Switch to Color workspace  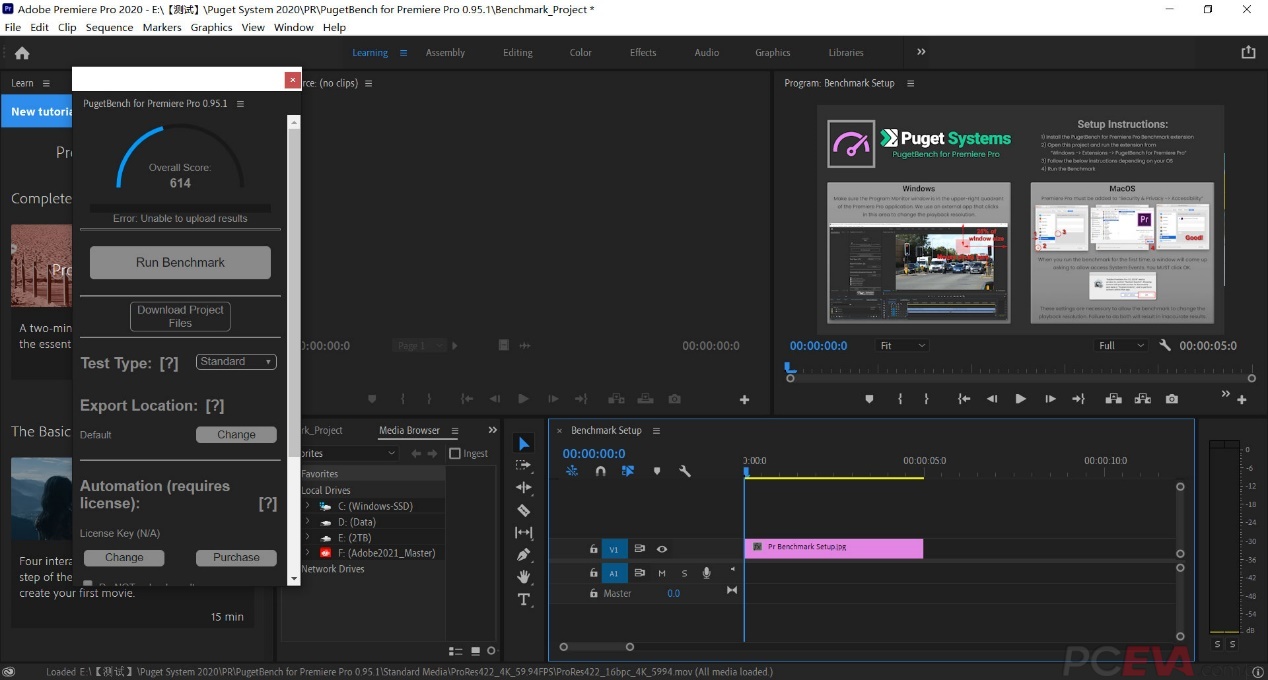(x=580, y=53)
